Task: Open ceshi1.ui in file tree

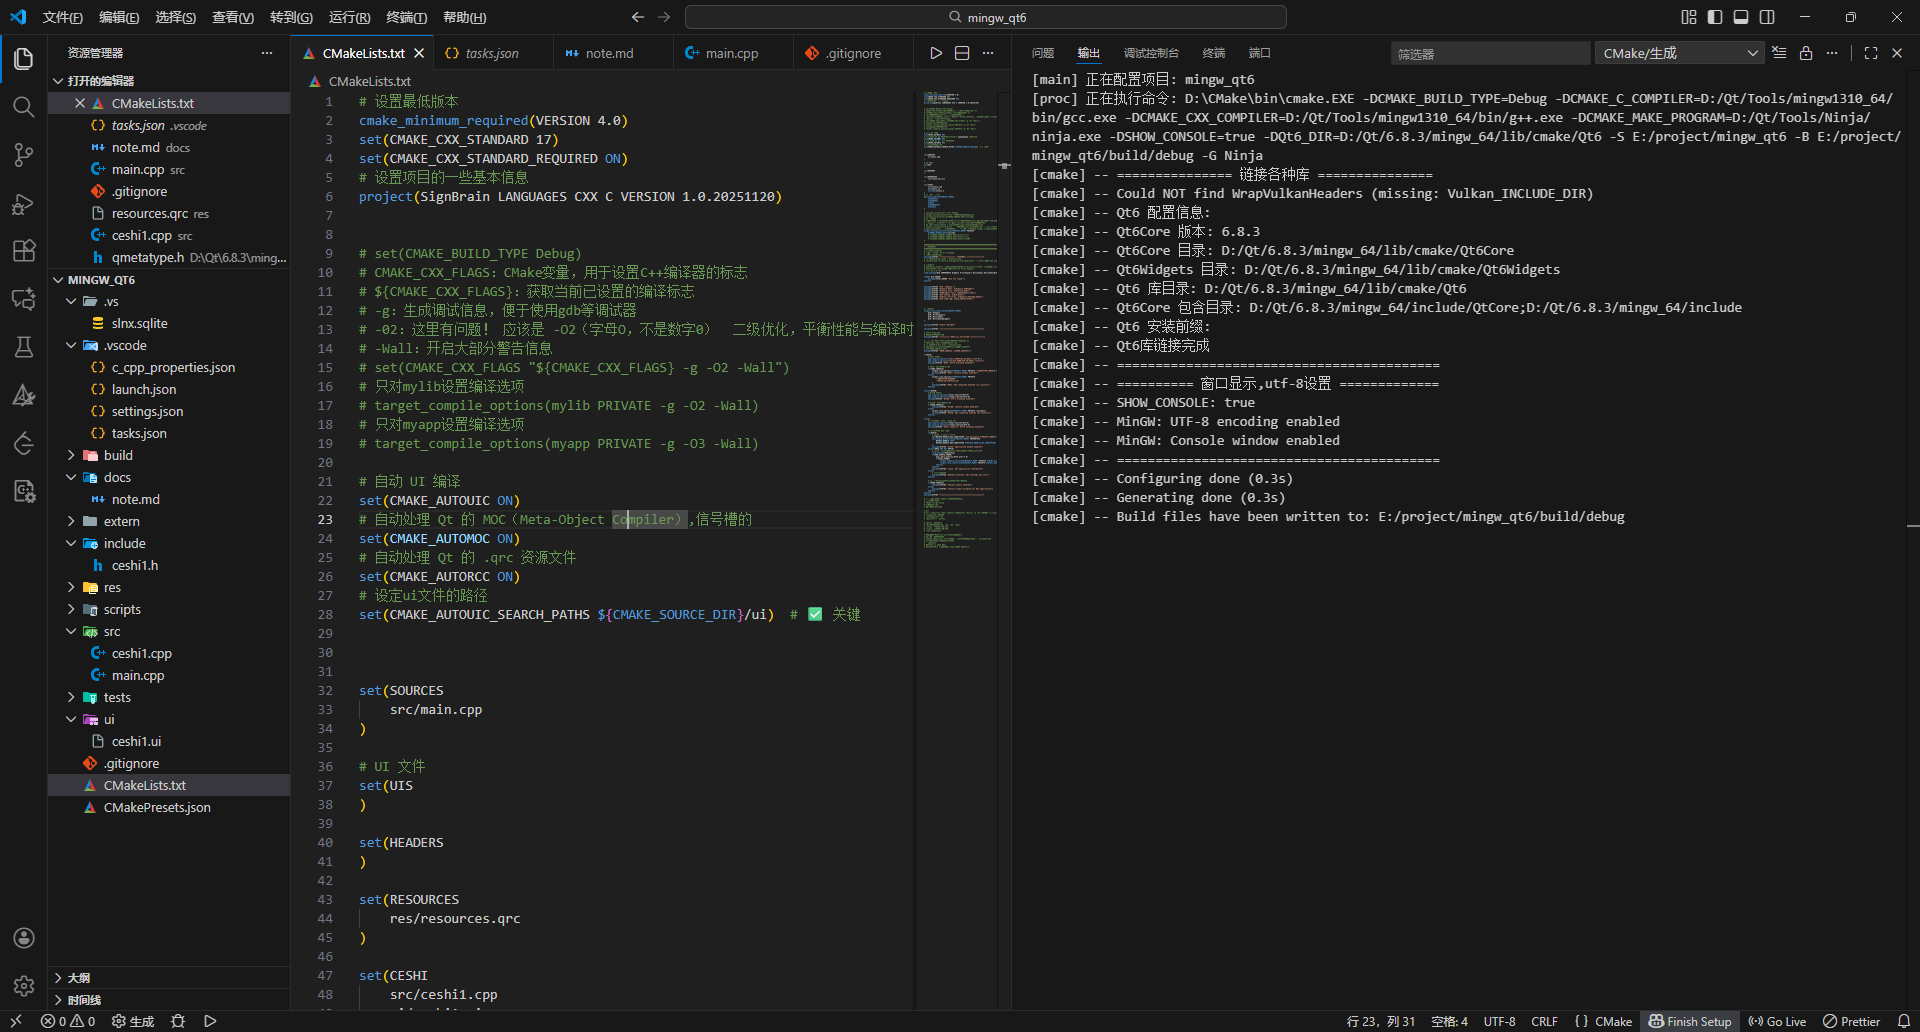Action: coord(170,741)
